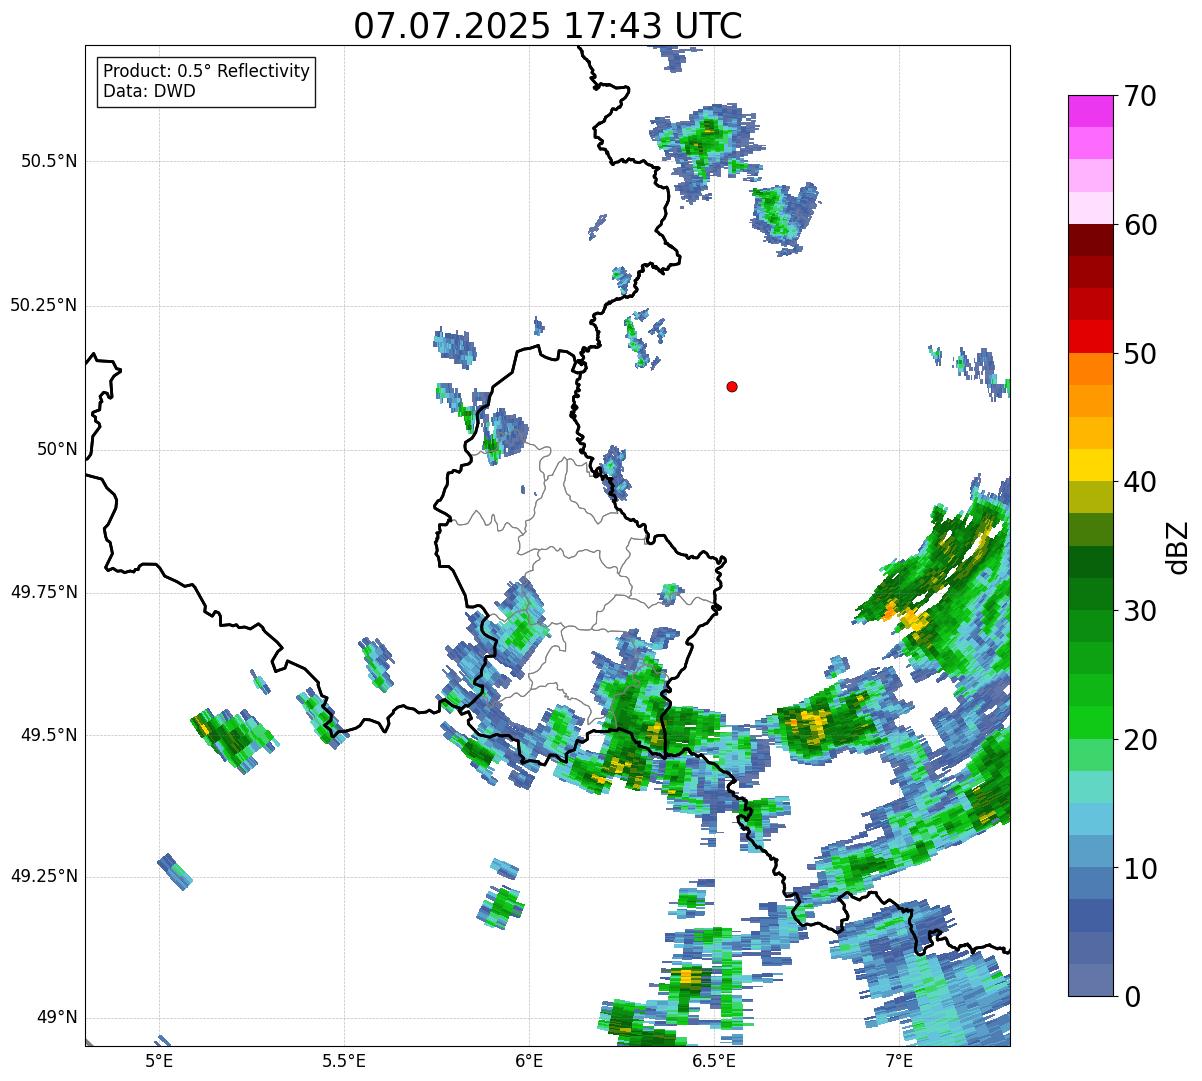This screenshot has width=1202, height=1081.
Task: Click the green echo cell near 49.5°N 5.2°E
Action: point(232,740)
